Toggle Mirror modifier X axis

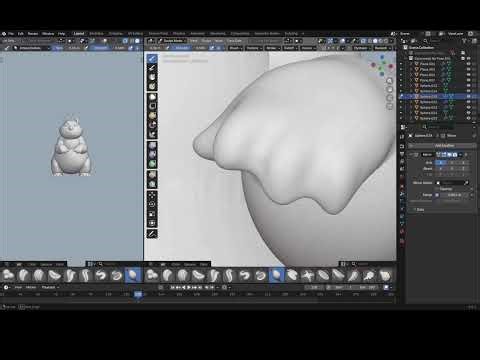point(441,163)
